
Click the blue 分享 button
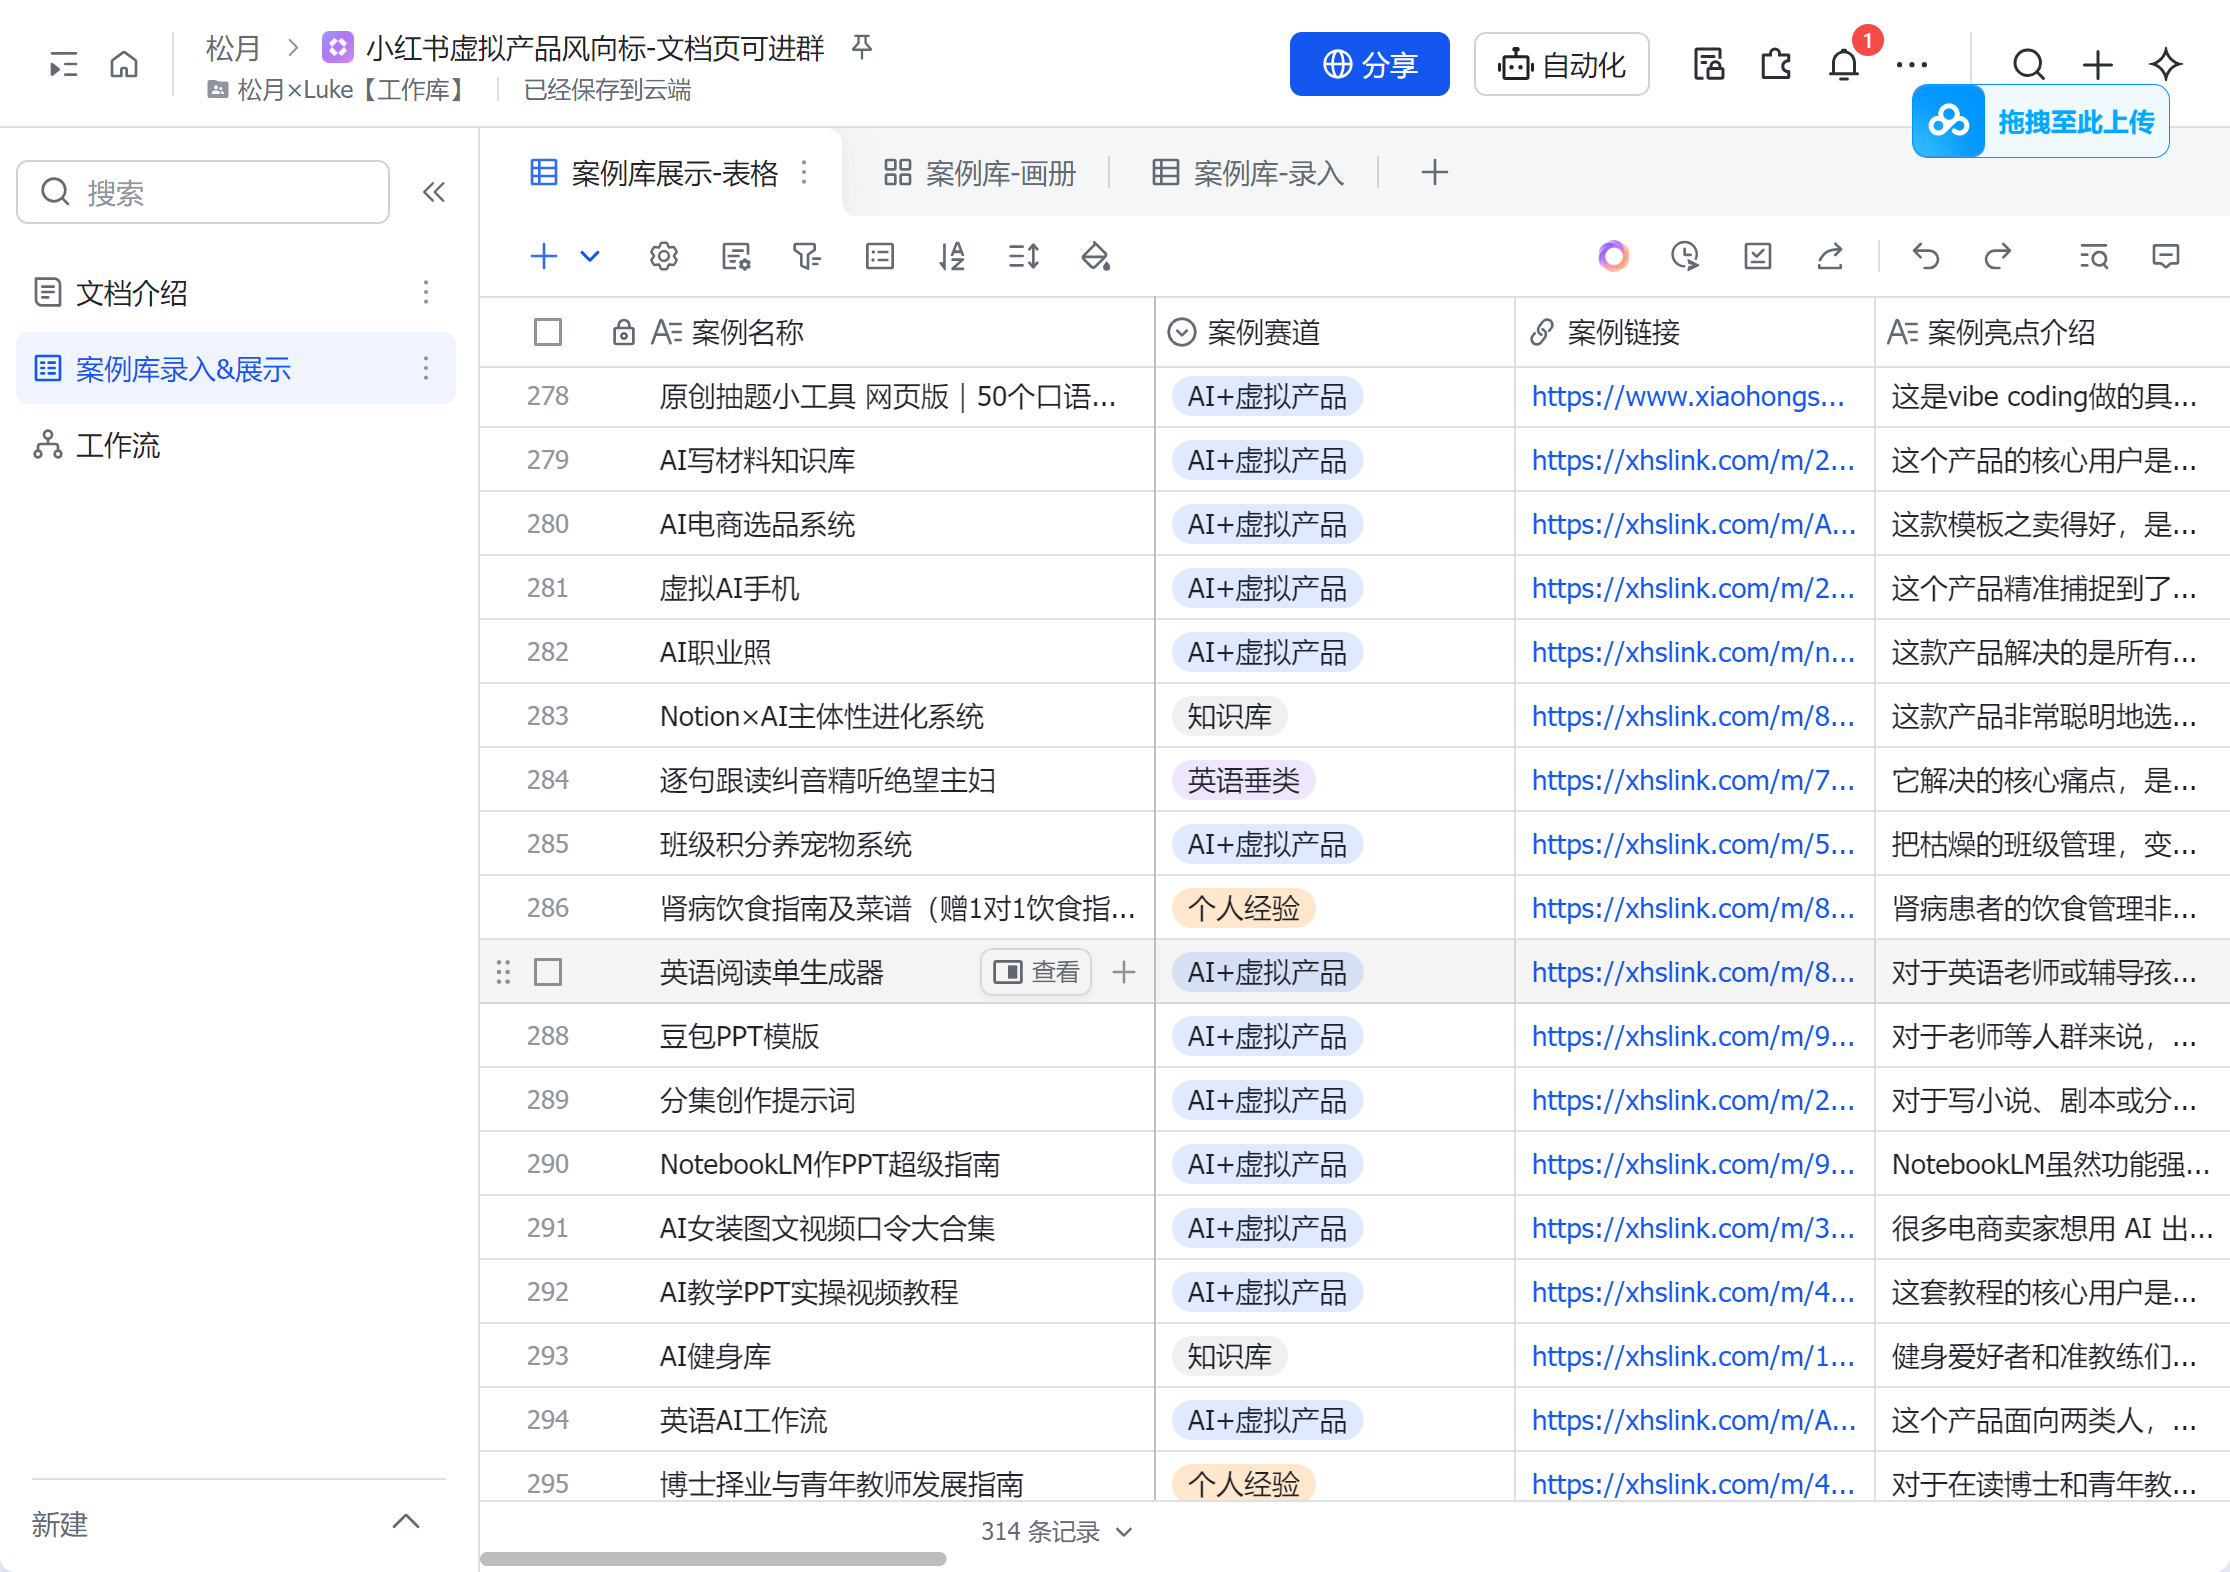tap(1369, 65)
